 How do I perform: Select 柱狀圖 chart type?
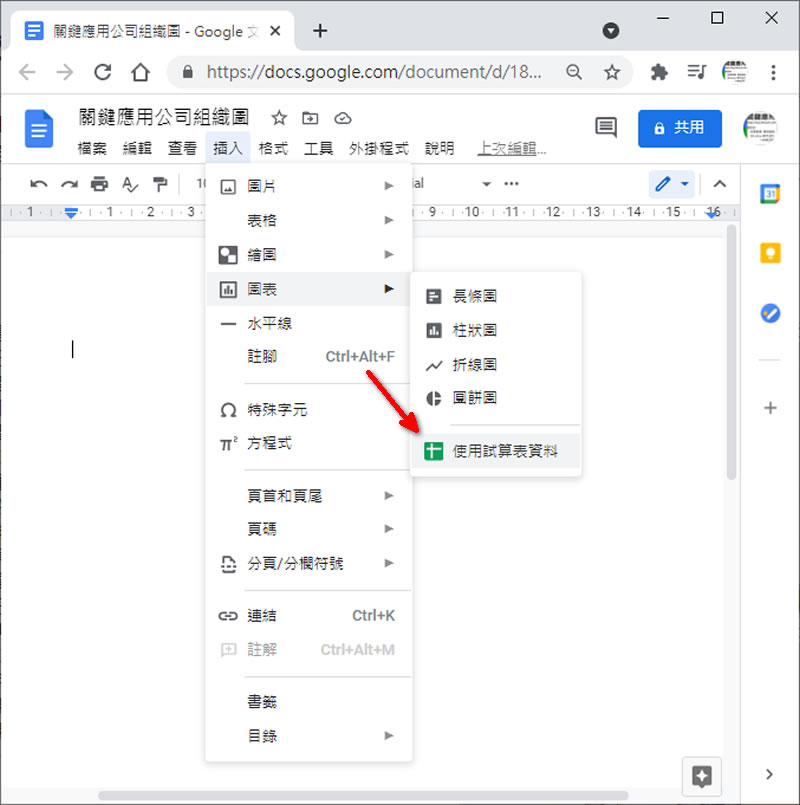pyautogui.click(x=496, y=330)
